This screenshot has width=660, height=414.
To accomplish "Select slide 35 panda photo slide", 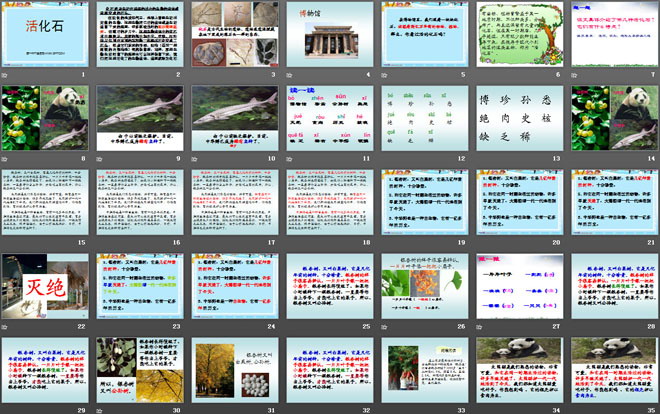I will point(615,370).
